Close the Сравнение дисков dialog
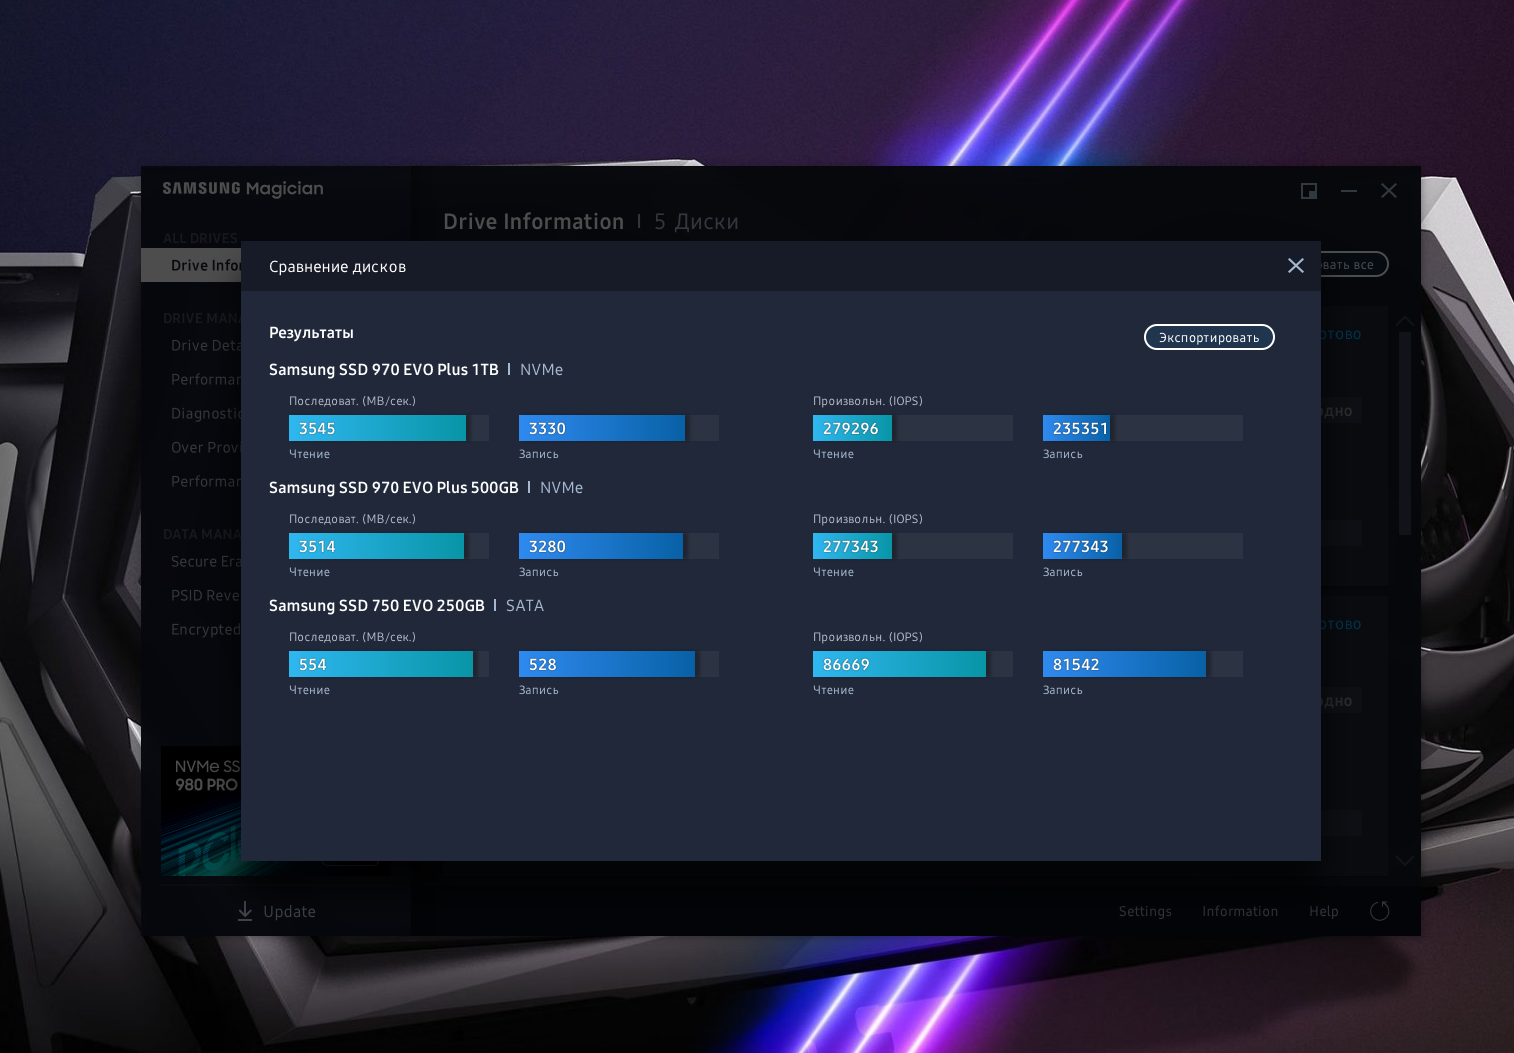 pyautogui.click(x=1296, y=265)
